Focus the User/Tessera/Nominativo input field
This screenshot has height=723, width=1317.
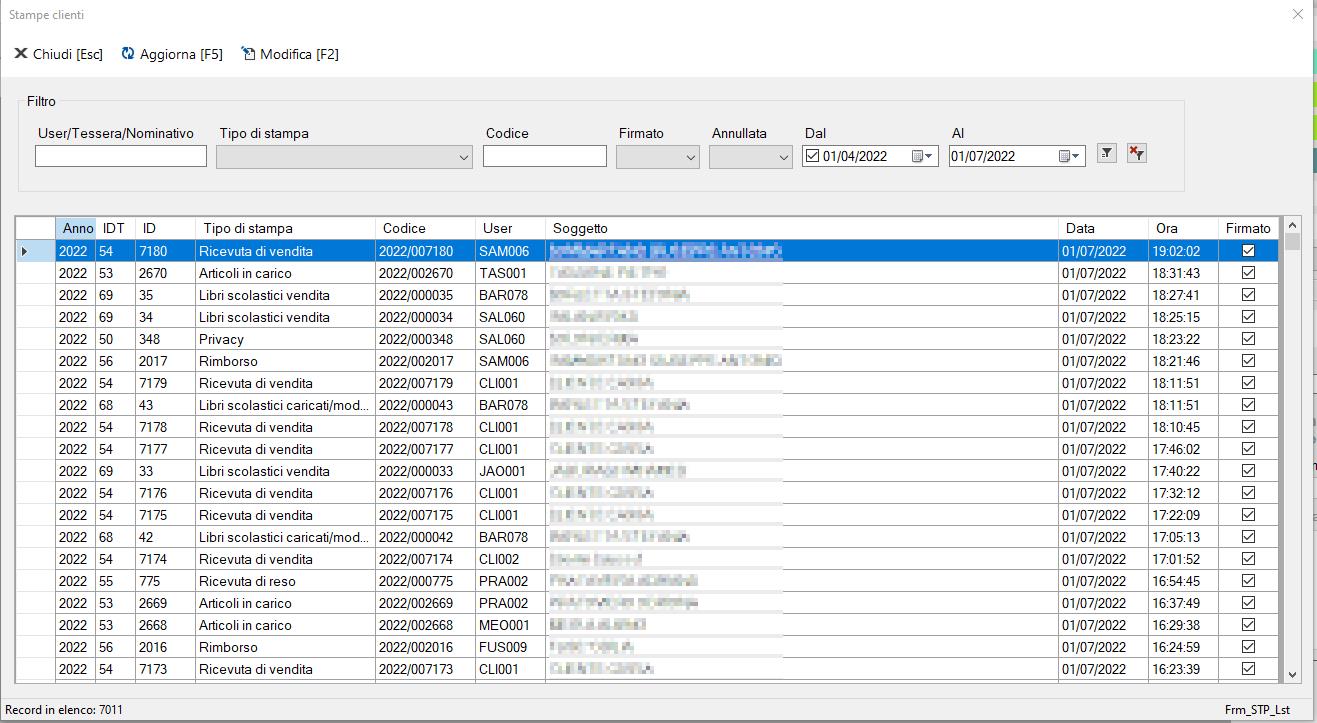(x=121, y=156)
